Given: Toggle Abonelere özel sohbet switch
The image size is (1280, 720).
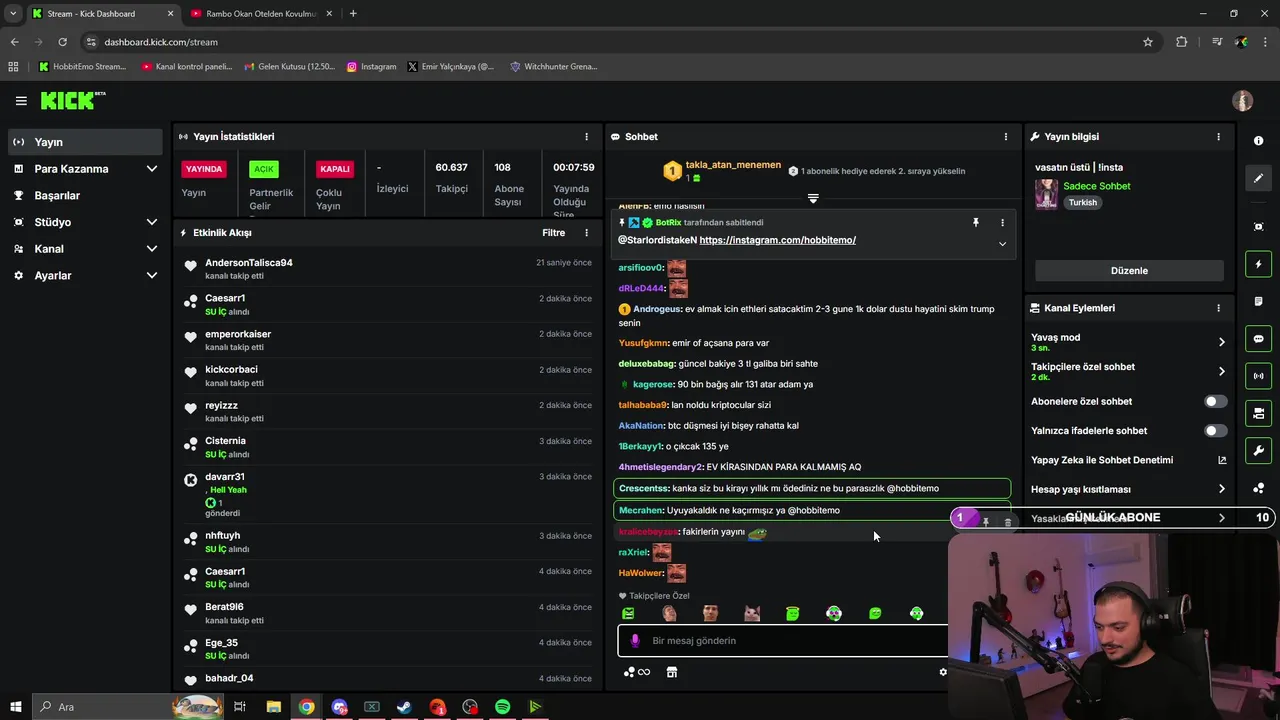Looking at the screenshot, I should click(x=1215, y=402).
